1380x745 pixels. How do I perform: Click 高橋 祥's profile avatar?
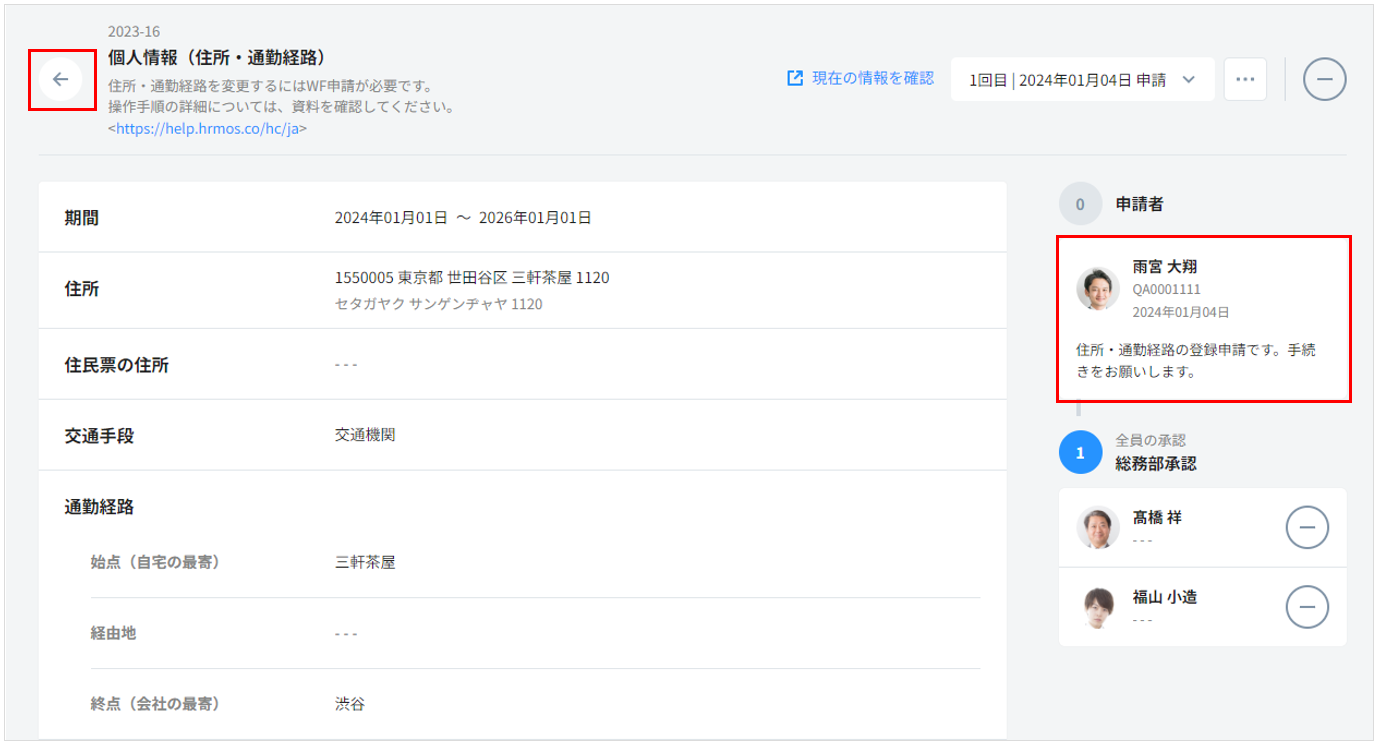point(1097,527)
